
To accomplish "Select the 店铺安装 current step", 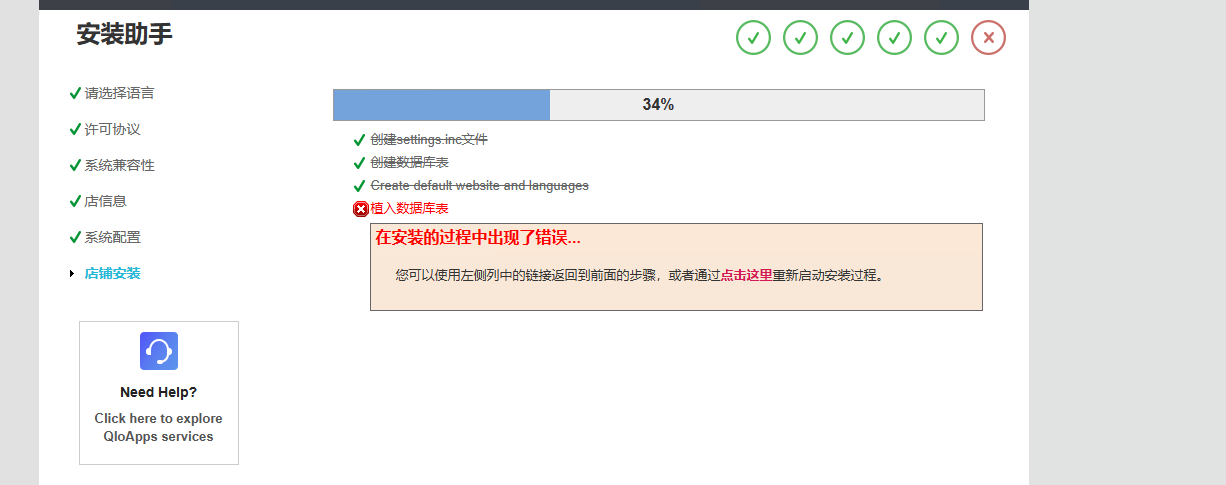I will tap(112, 273).
